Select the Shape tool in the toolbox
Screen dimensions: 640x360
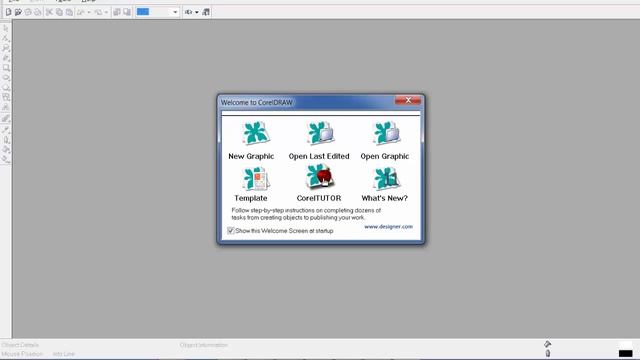click(x=6, y=38)
